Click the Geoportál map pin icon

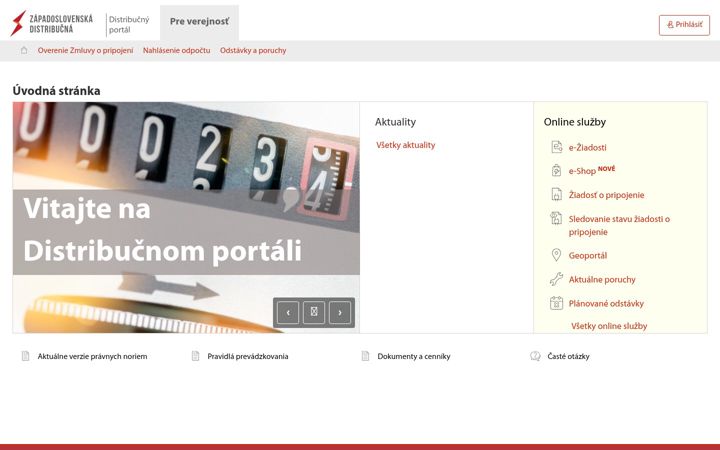pos(556,255)
